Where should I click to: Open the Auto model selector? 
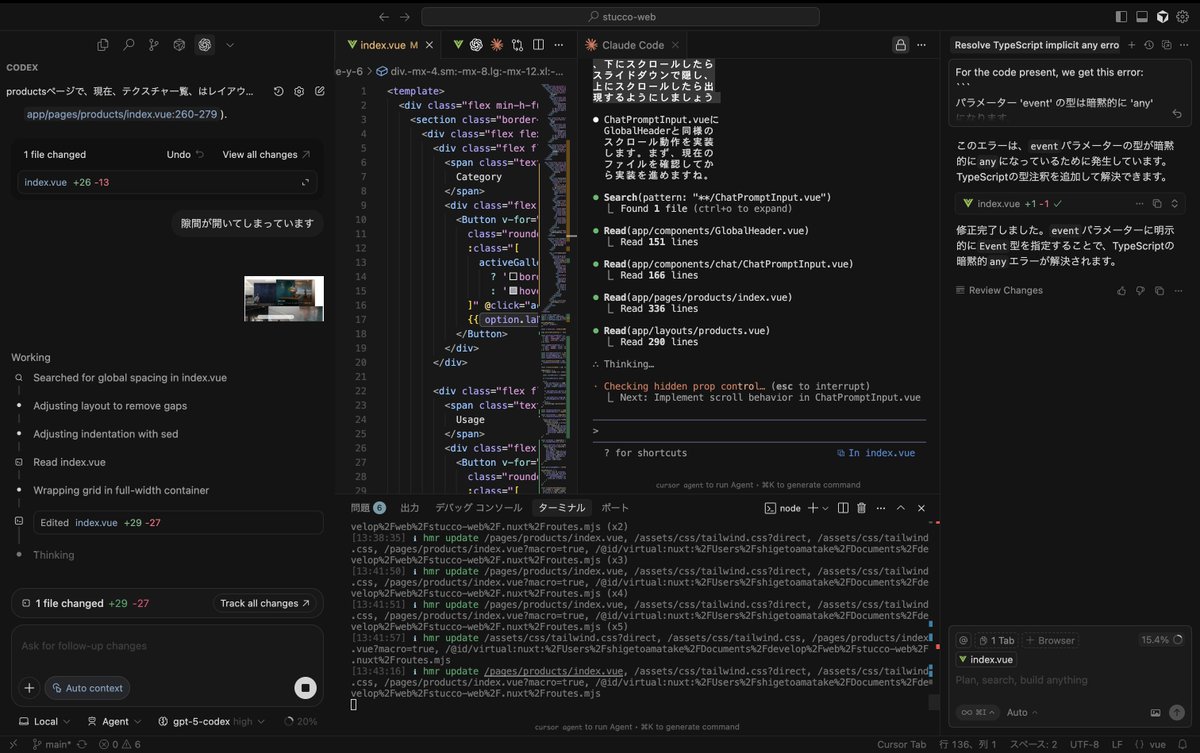pos(1021,712)
